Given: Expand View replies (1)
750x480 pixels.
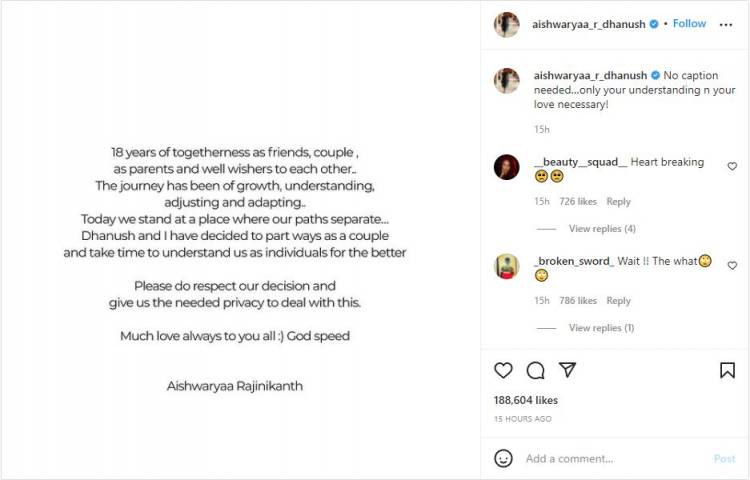Looking at the screenshot, I should coord(601,328).
